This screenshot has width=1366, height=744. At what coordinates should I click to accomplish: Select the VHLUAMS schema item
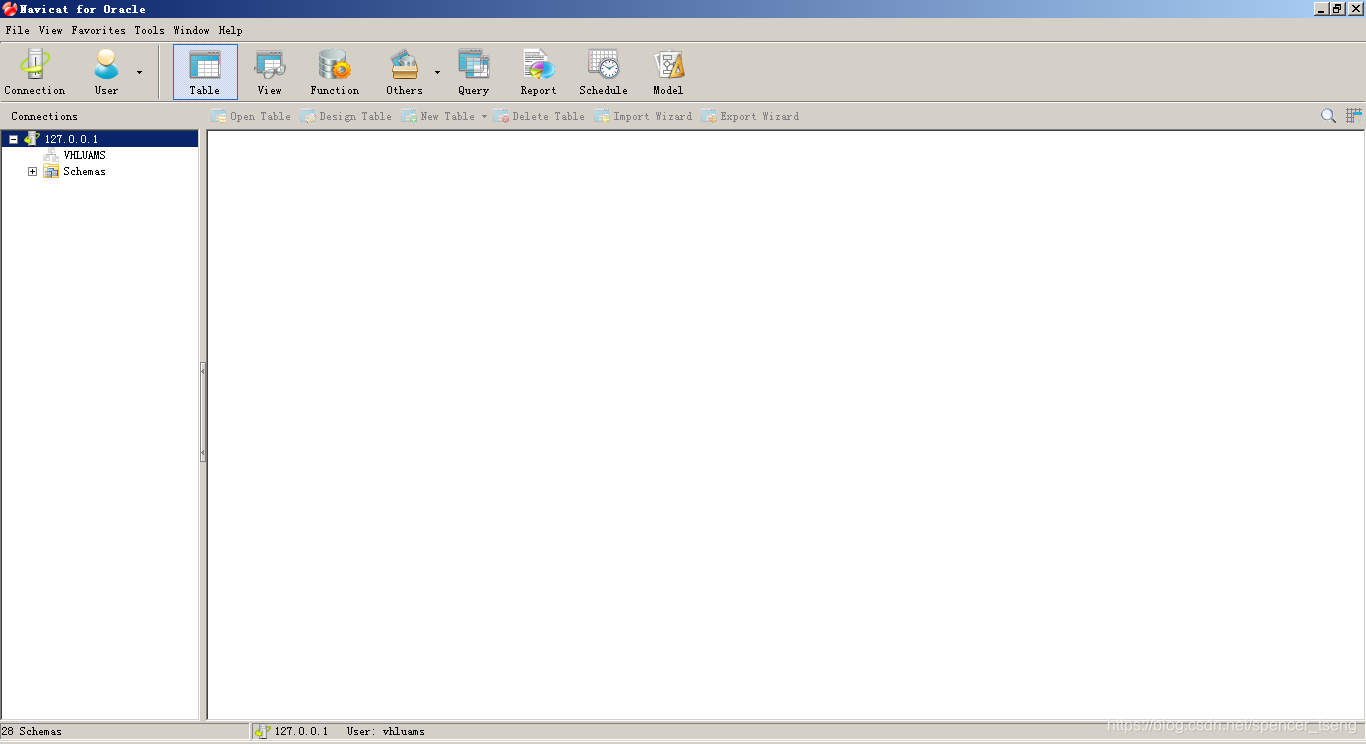pyautogui.click(x=84, y=155)
